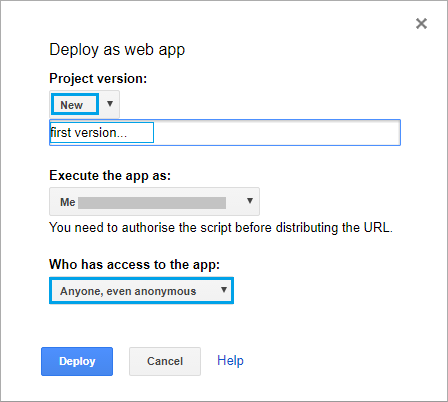Click the 'Project version:' label
Screen dimensions: 448x402
[x=98, y=79]
